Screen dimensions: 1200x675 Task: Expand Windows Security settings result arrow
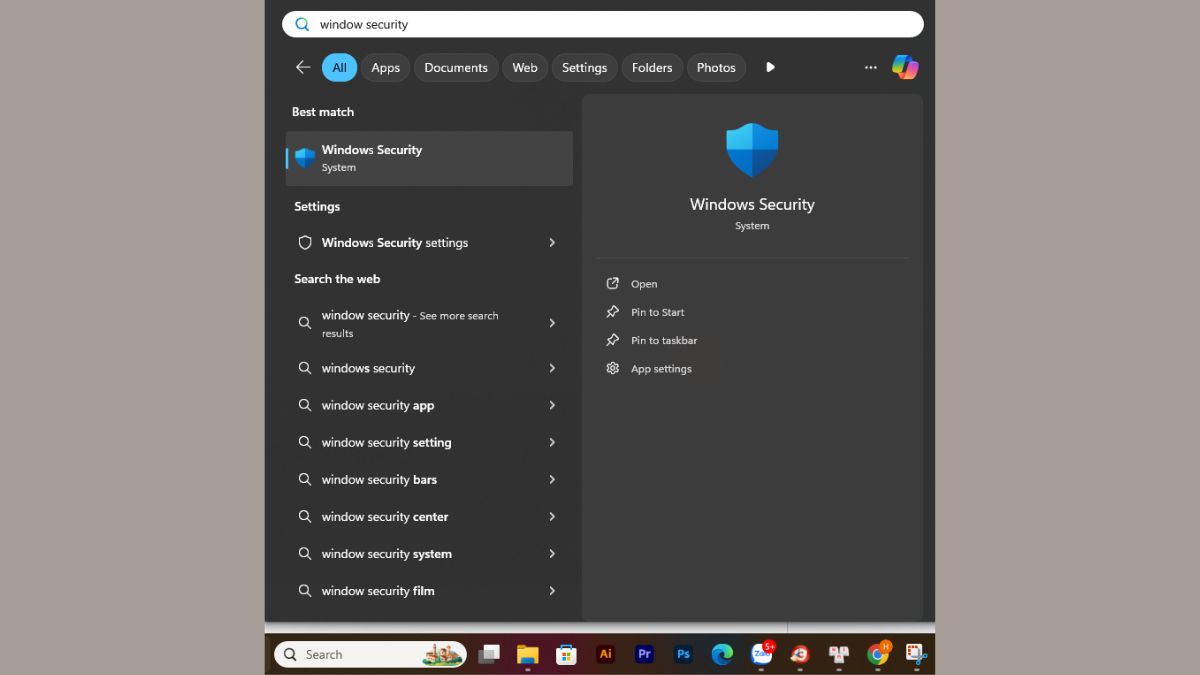coord(552,242)
